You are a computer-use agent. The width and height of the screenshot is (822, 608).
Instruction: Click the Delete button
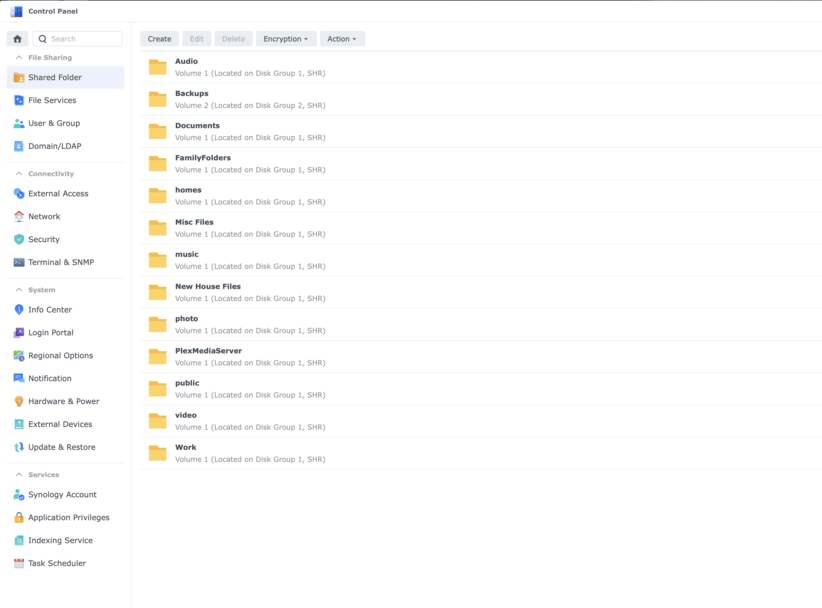click(233, 39)
